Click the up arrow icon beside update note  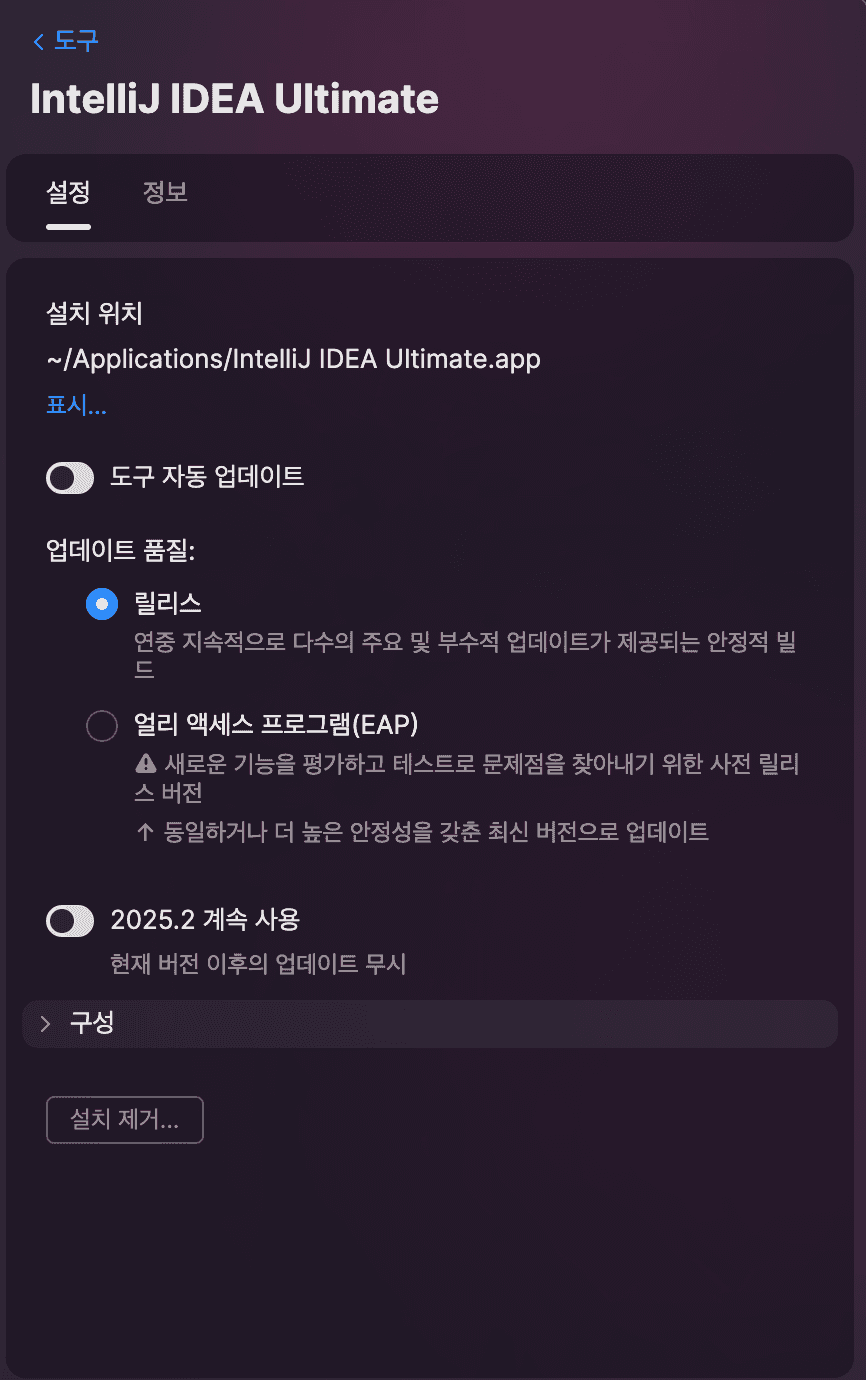[145, 832]
